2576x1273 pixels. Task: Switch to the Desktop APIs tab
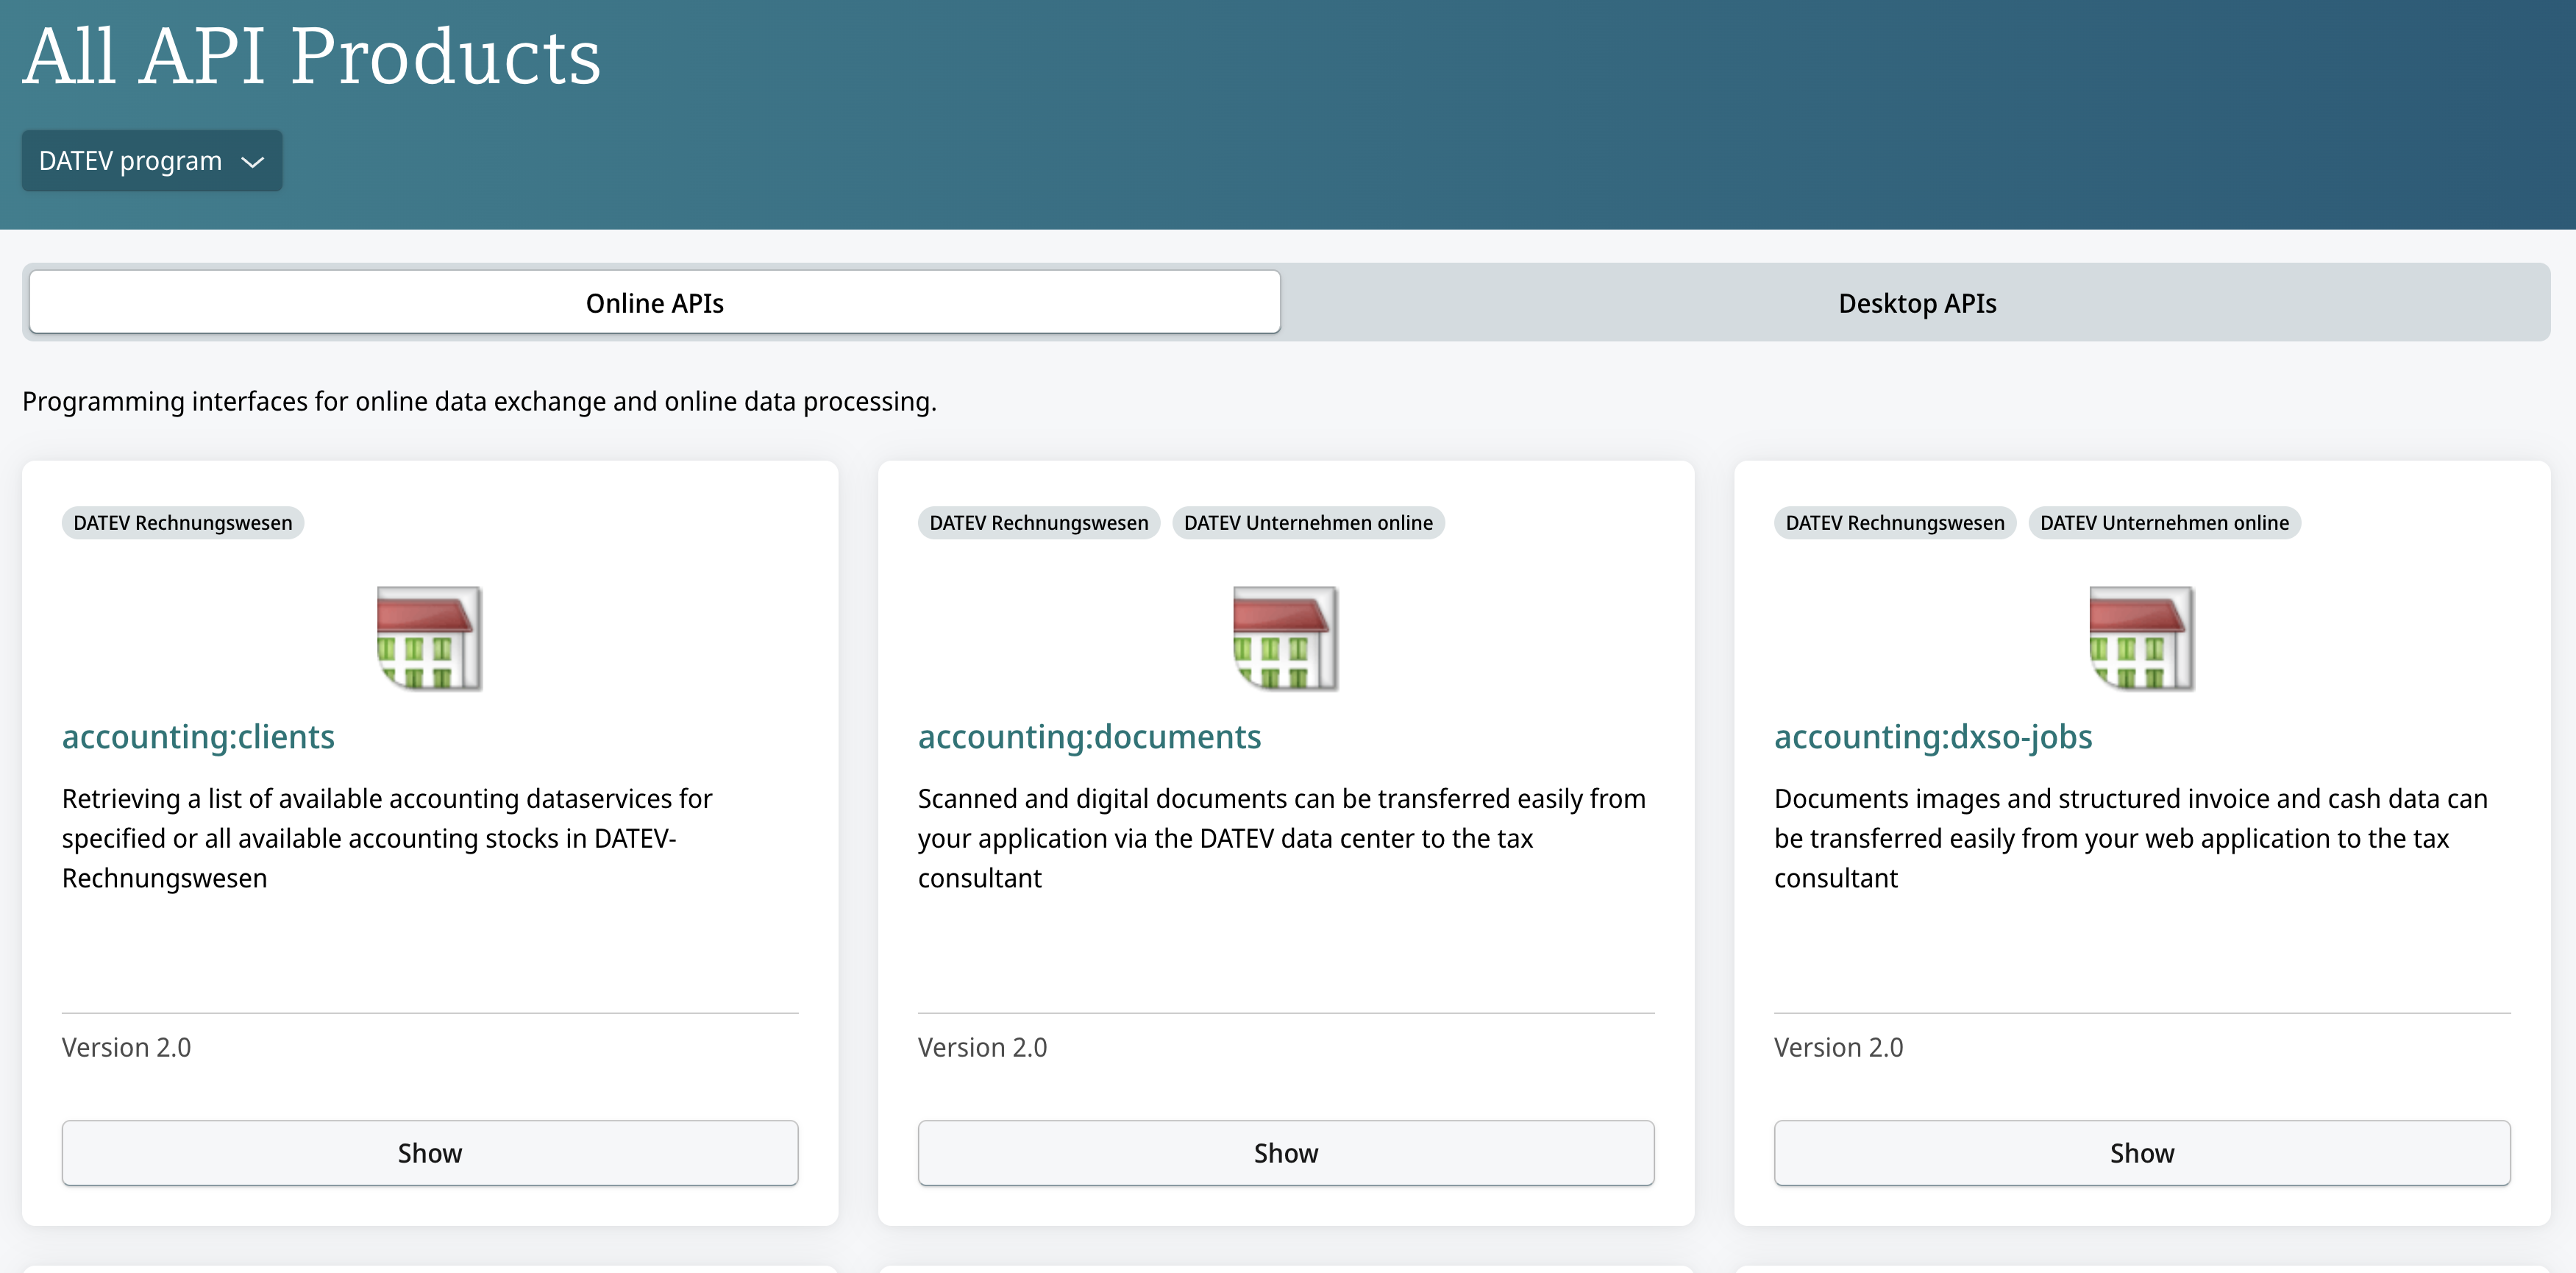point(1916,303)
